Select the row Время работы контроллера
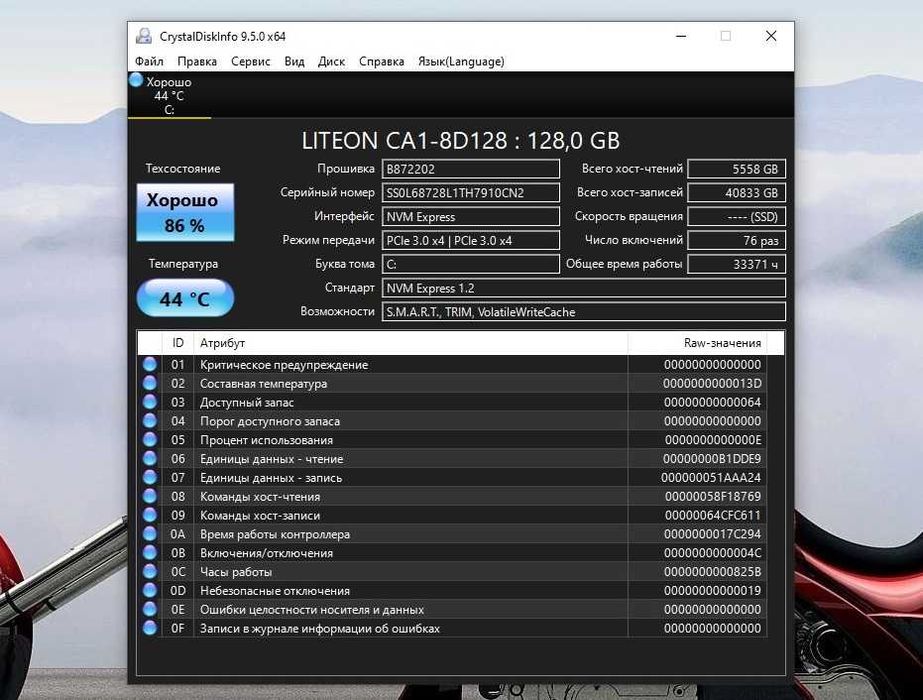Image resolution: width=923 pixels, height=700 pixels. [x=452, y=534]
